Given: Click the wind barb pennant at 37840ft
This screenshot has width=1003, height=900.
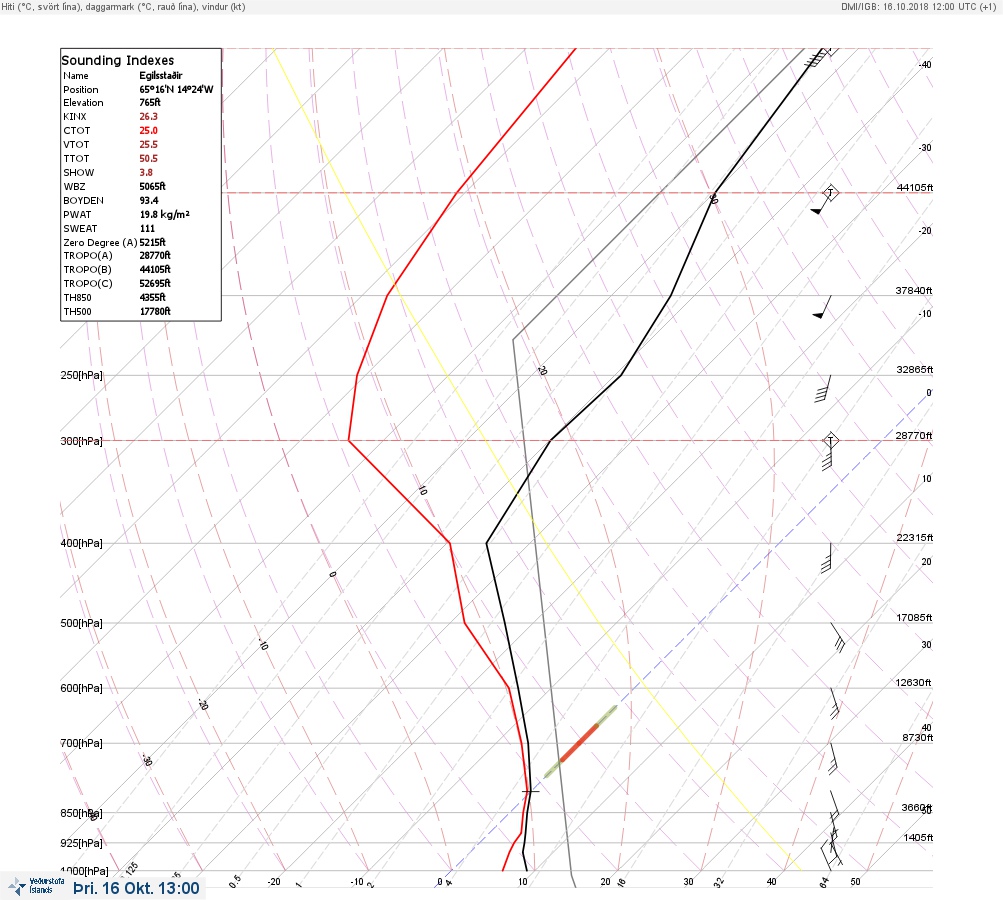Looking at the screenshot, I should tap(822, 308).
